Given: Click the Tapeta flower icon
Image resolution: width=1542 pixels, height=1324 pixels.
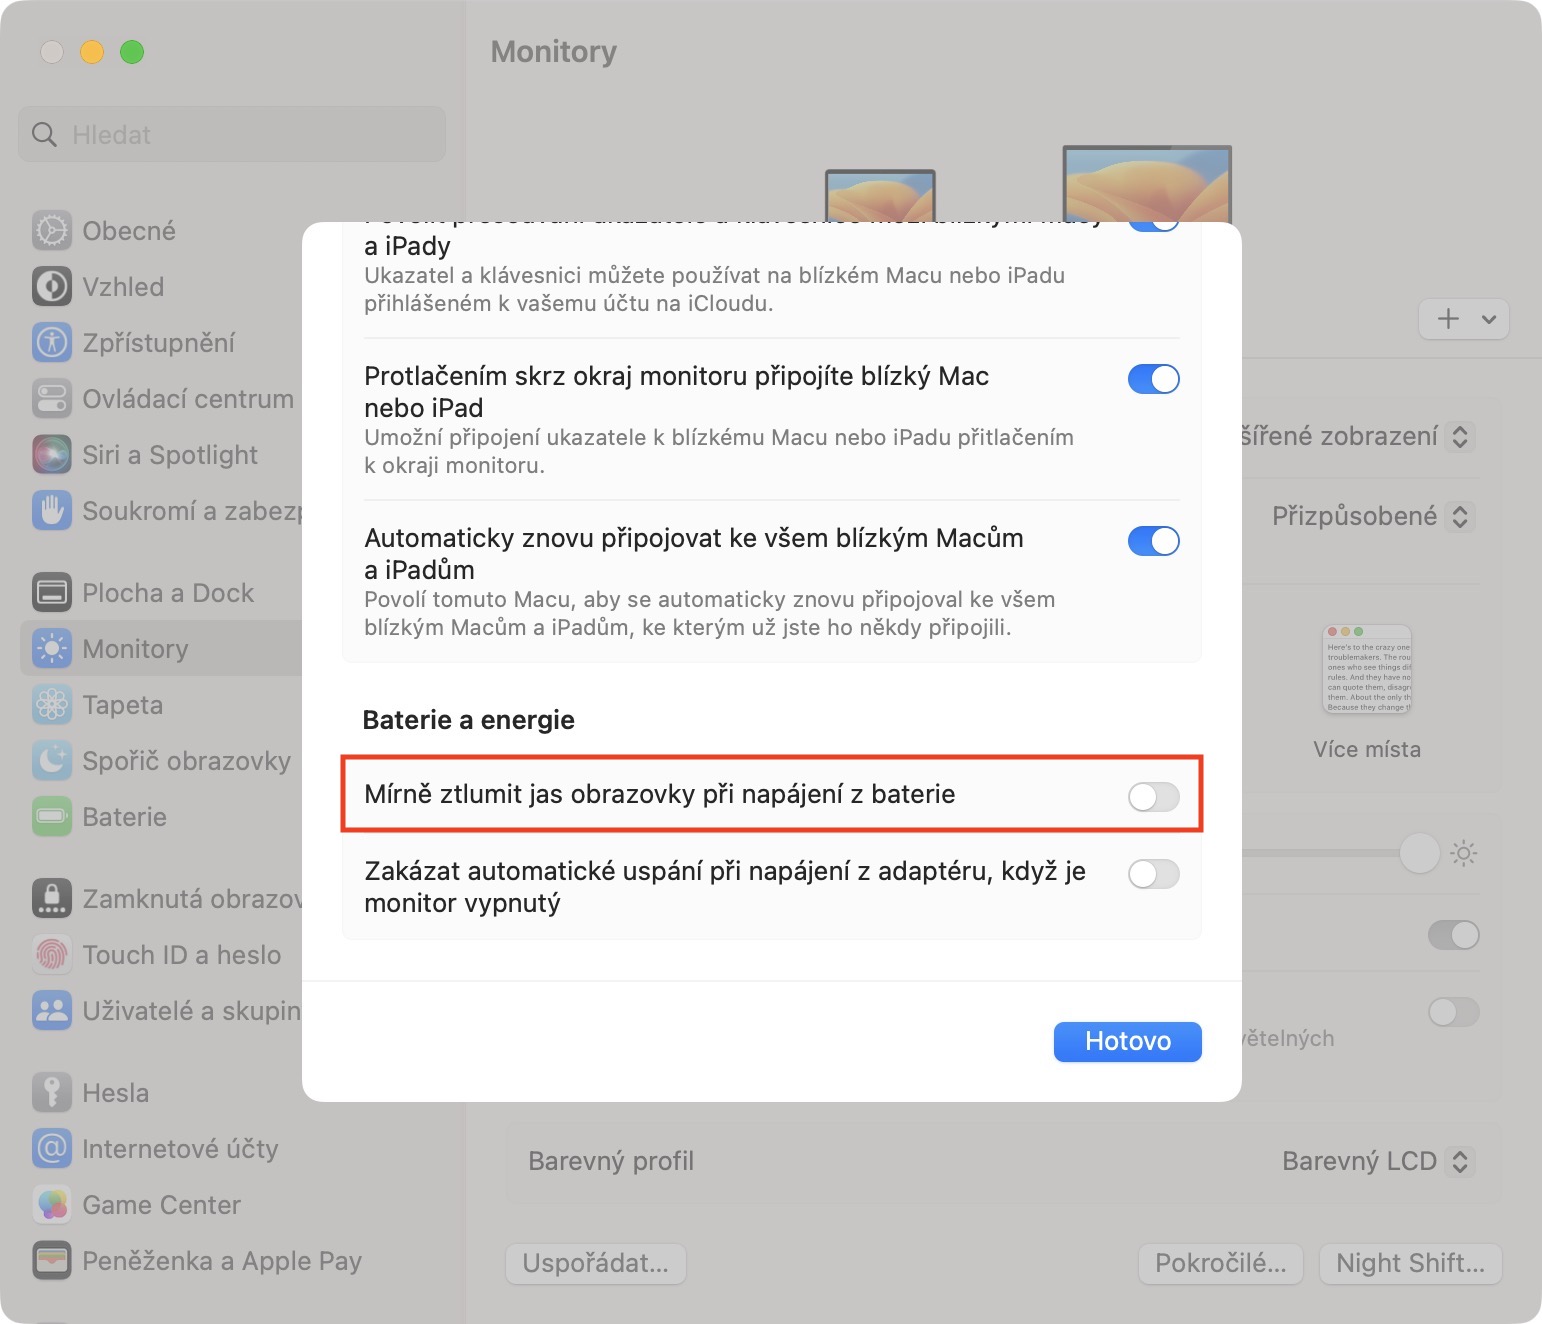Looking at the screenshot, I should [52, 705].
